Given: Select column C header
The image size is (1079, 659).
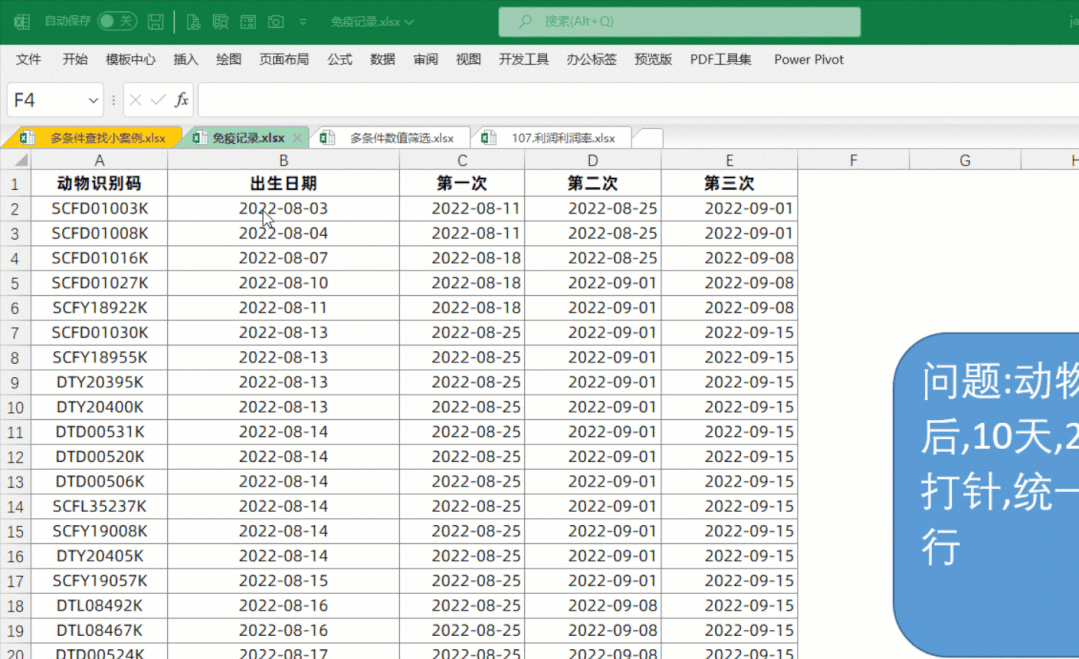Looking at the screenshot, I should 462,160.
